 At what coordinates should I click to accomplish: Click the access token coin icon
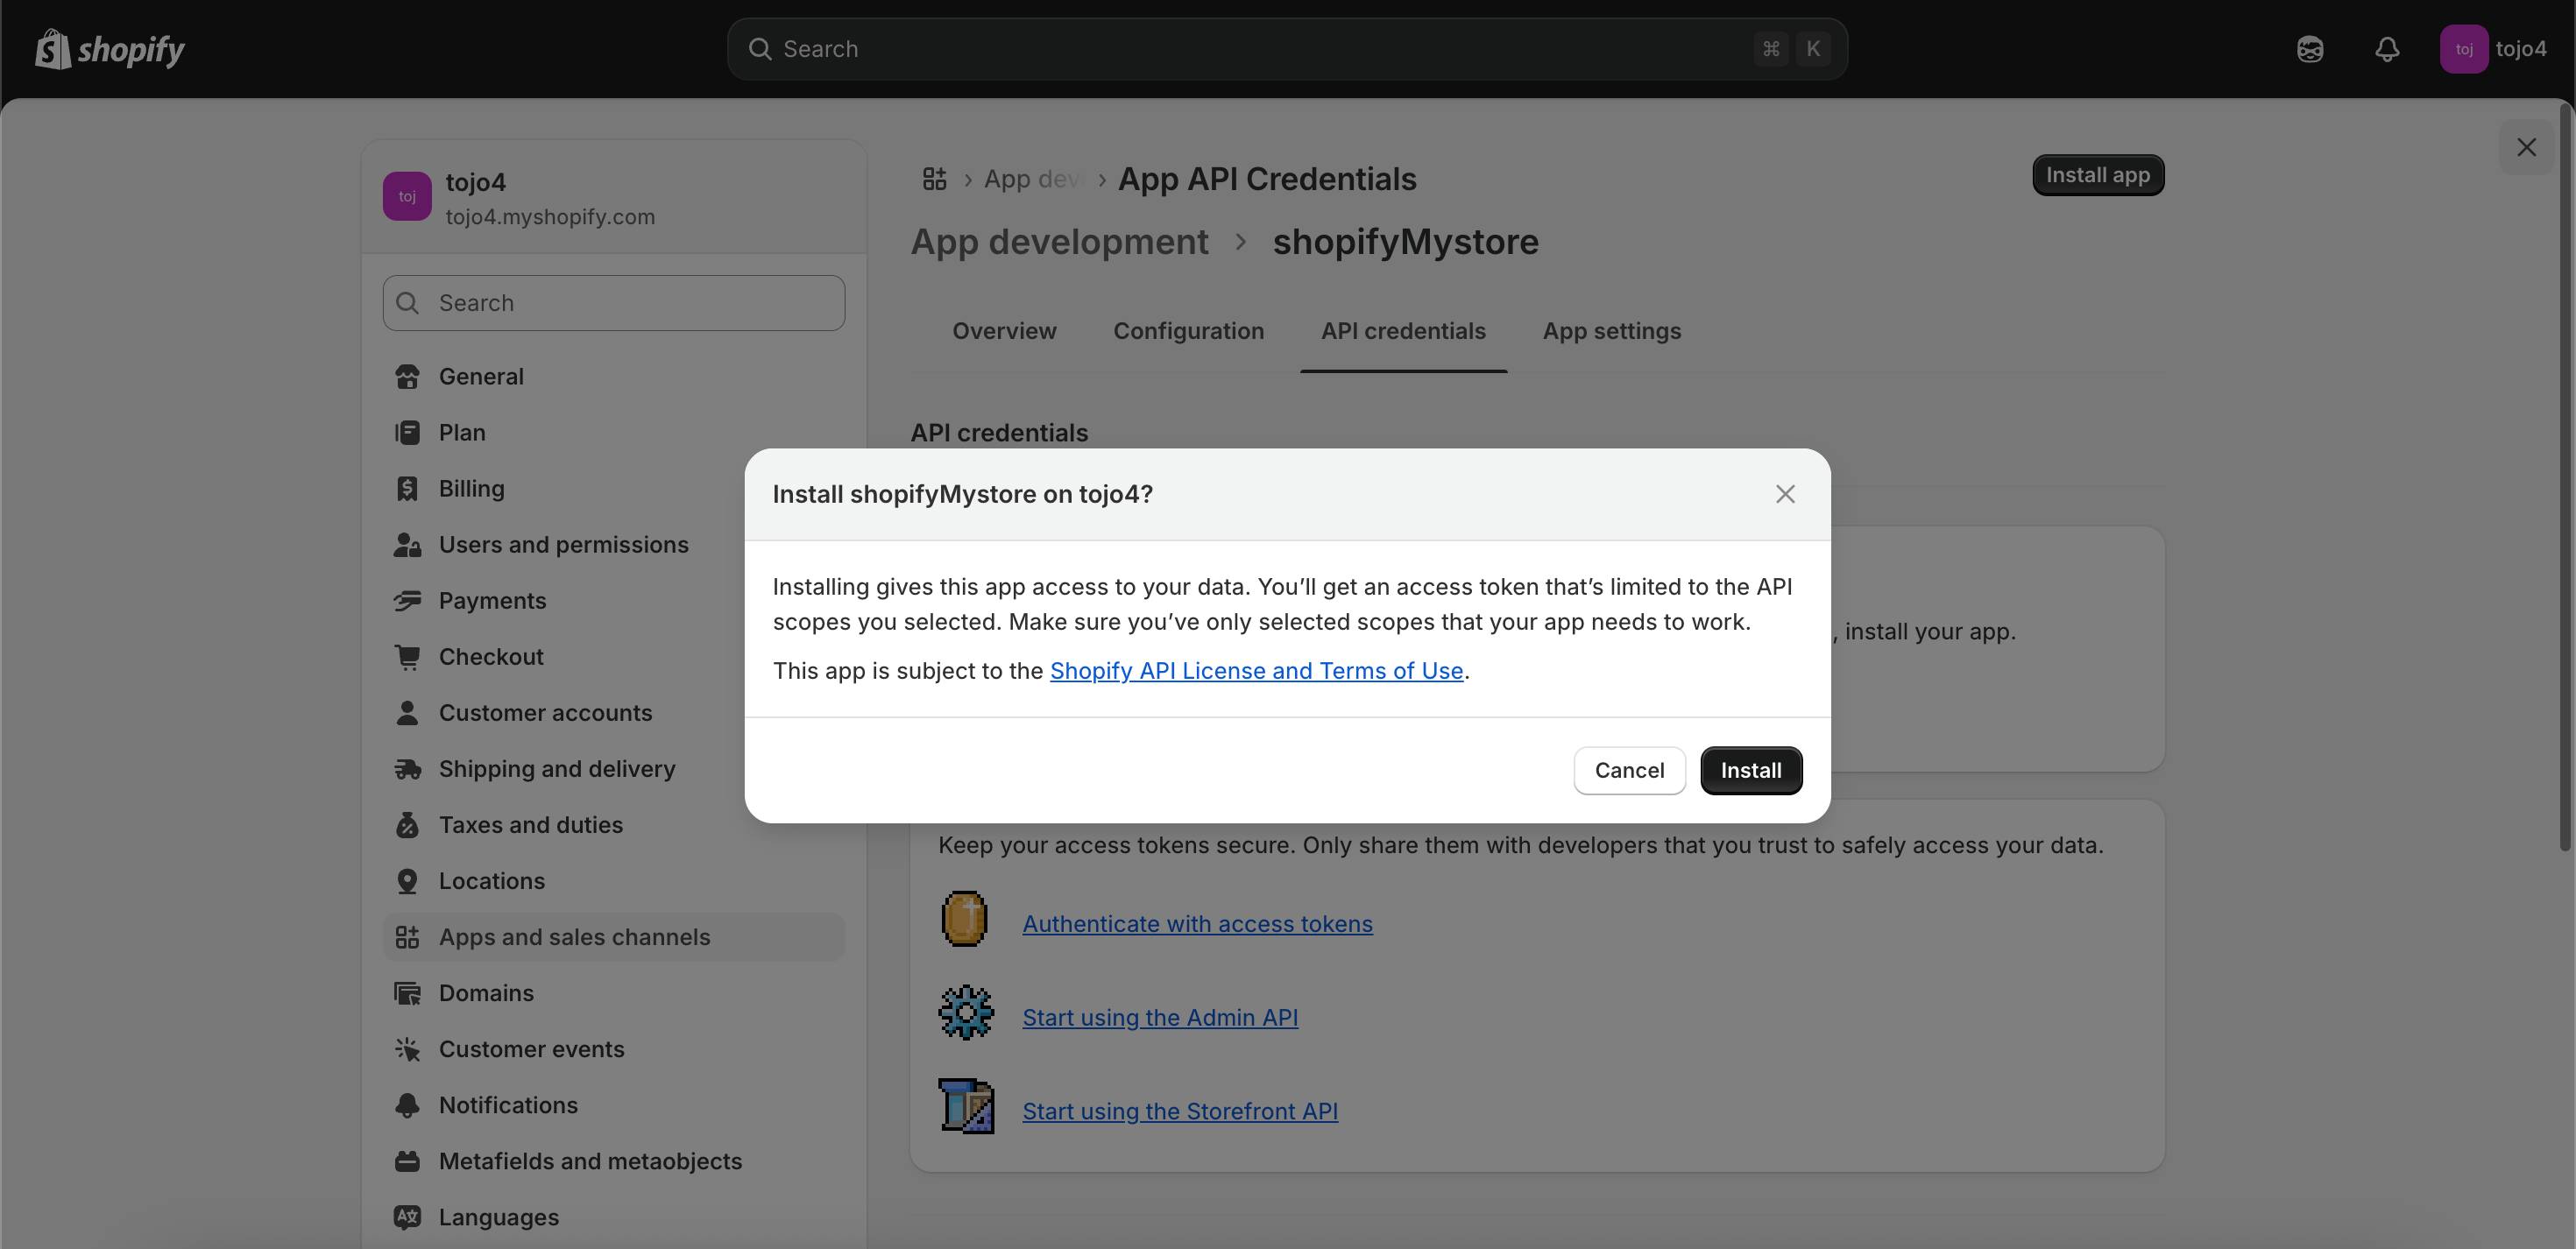click(x=965, y=919)
